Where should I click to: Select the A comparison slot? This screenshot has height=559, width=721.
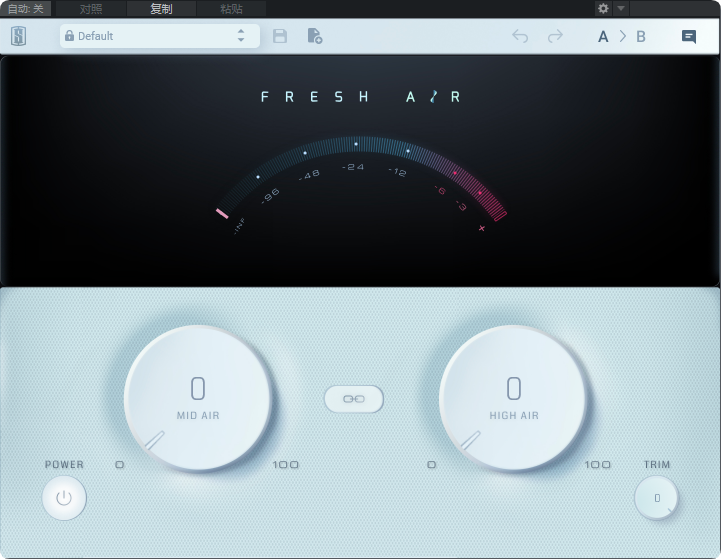(x=603, y=36)
